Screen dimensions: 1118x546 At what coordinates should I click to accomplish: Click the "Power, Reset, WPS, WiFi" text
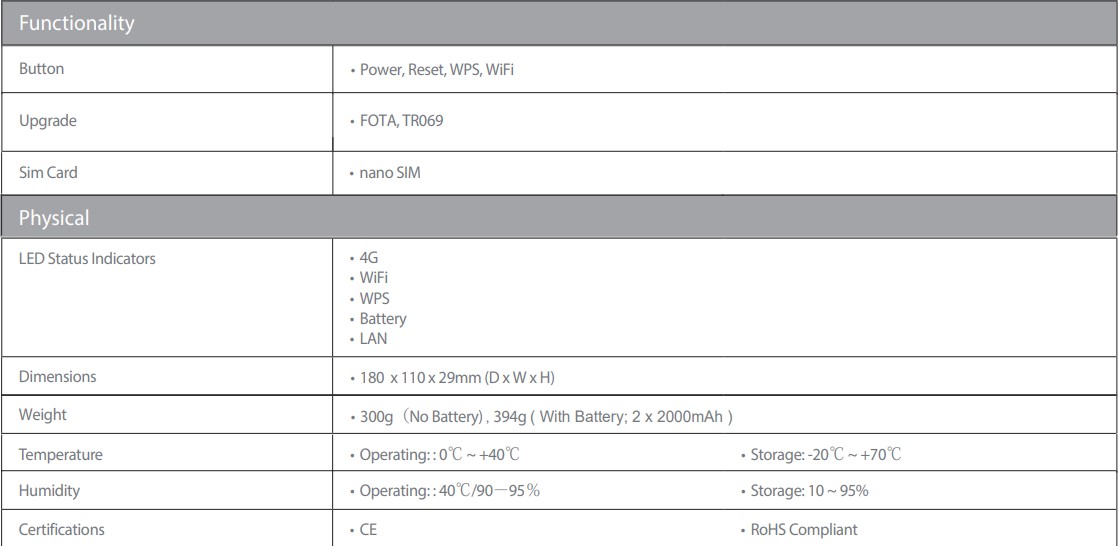(x=437, y=70)
